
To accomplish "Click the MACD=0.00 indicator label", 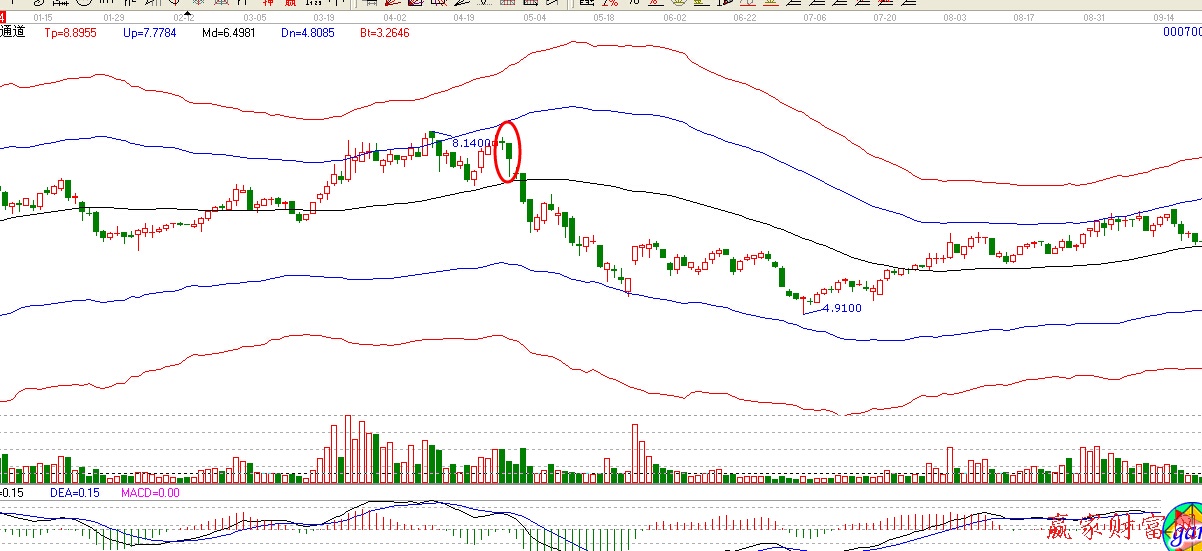I will pos(150,492).
